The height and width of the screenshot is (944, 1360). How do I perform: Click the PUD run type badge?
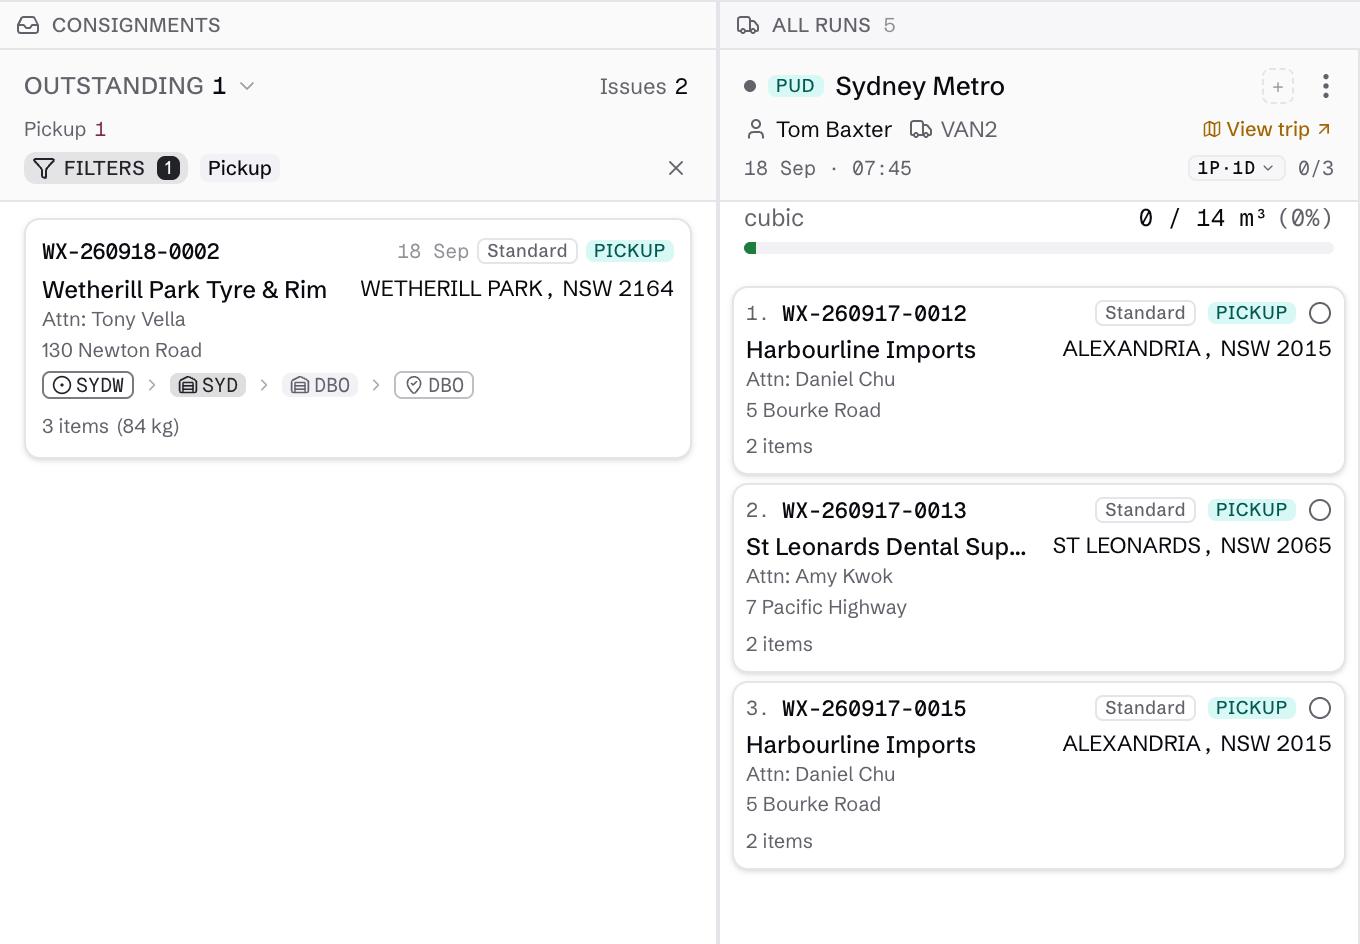point(795,86)
